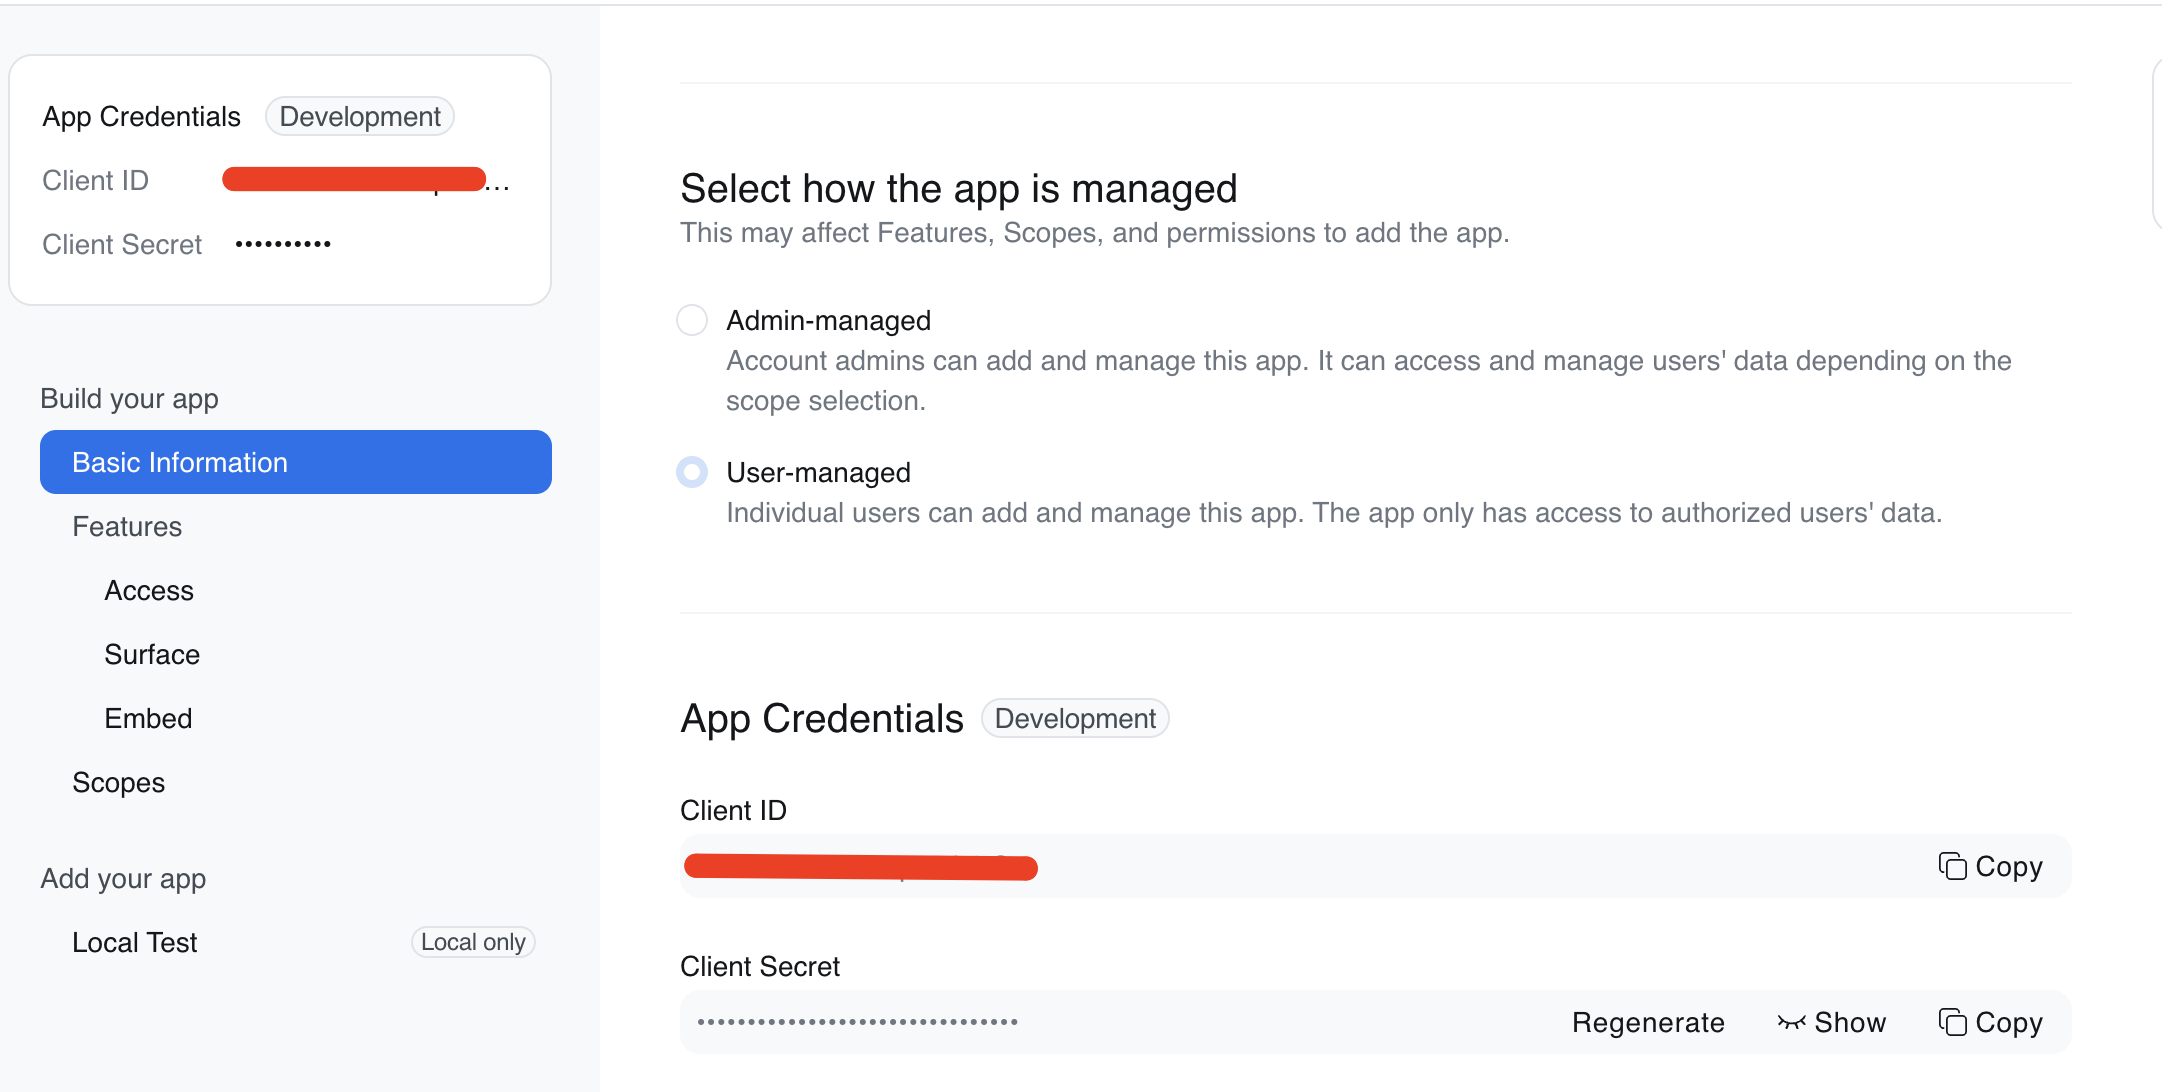2162x1092 pixels.
Task: Expand the Features menu item
Action: coord(127,527)
